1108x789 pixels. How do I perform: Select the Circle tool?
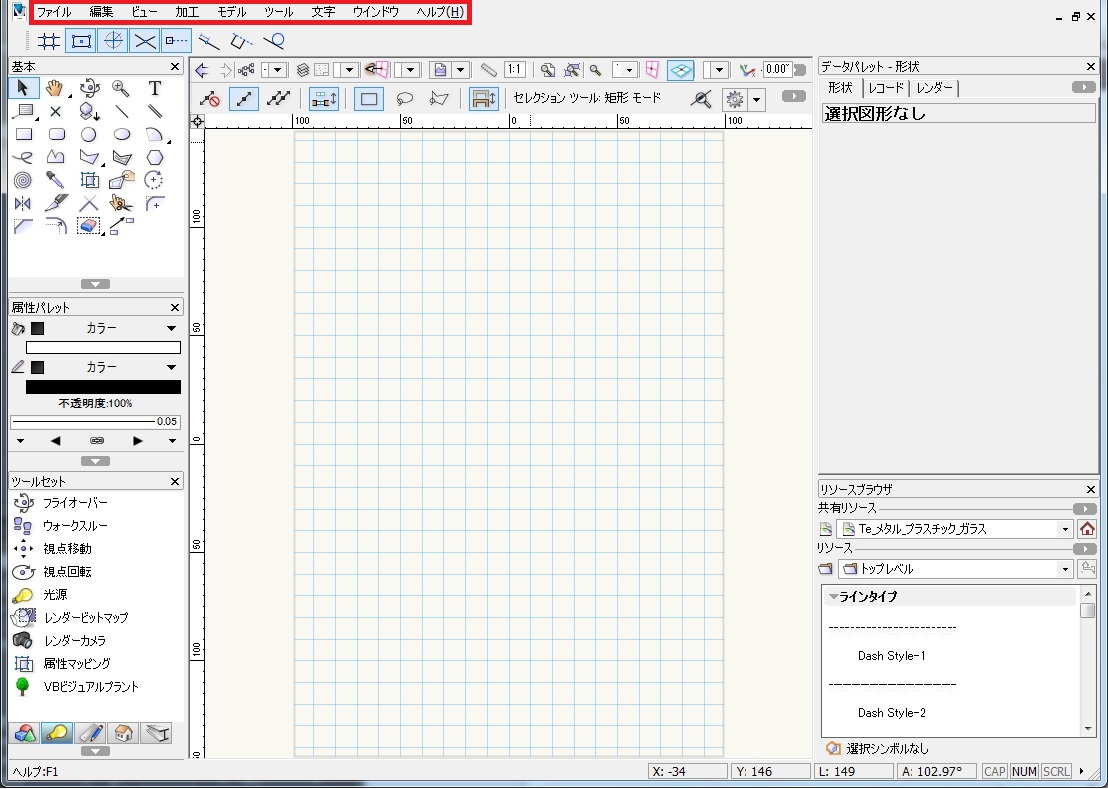(x=88, y=134)
